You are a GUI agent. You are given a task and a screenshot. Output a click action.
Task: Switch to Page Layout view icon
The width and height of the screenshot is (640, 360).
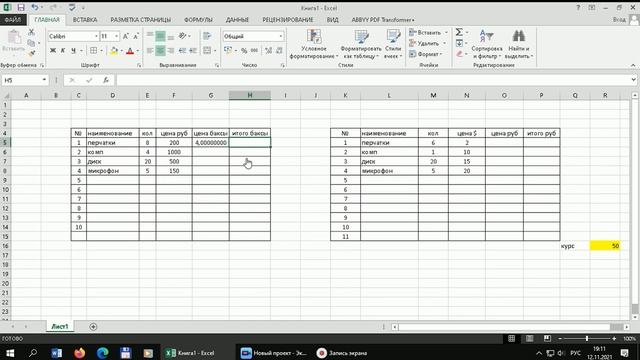click(x=529, y=338)
